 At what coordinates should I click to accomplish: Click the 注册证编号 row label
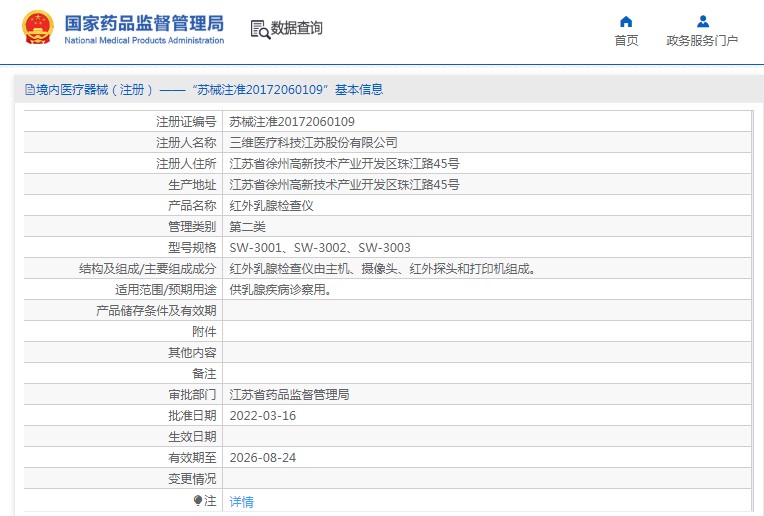pos(186,122)
